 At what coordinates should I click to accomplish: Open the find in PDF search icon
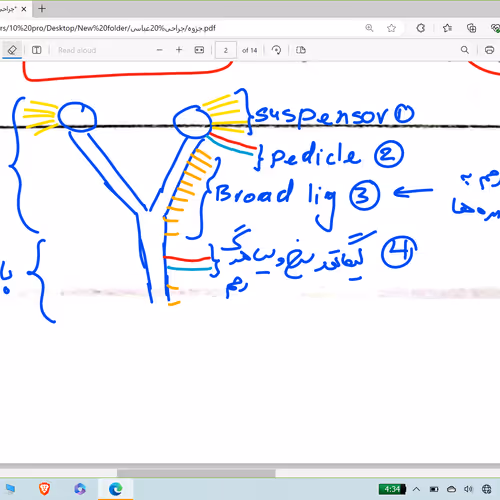[x=465, y=50]
